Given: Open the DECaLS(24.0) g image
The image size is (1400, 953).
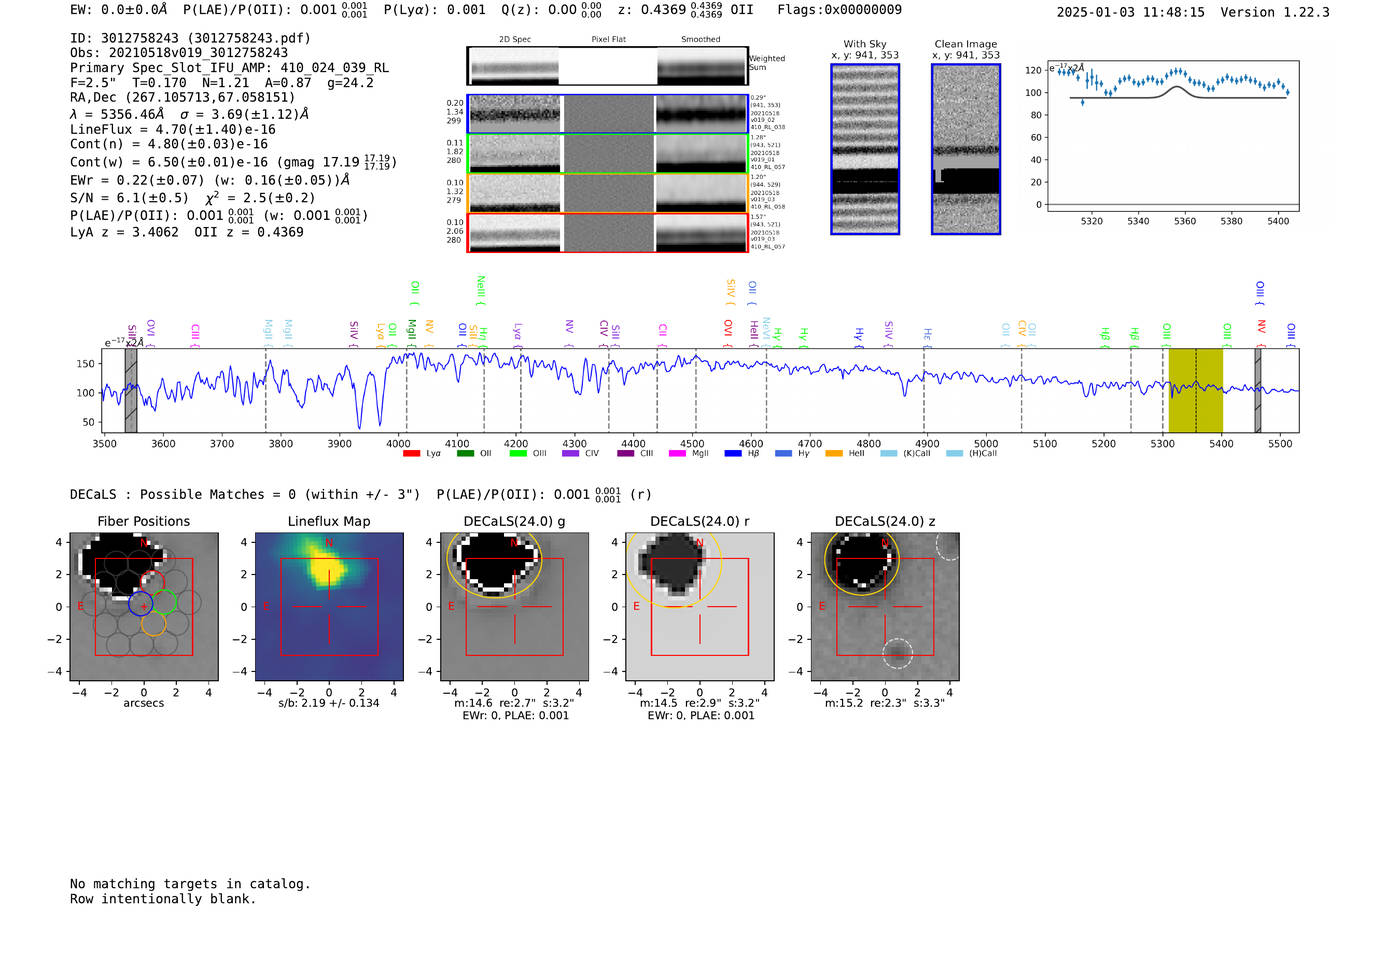Looking at the screenshot, I should tap(514, 606).
